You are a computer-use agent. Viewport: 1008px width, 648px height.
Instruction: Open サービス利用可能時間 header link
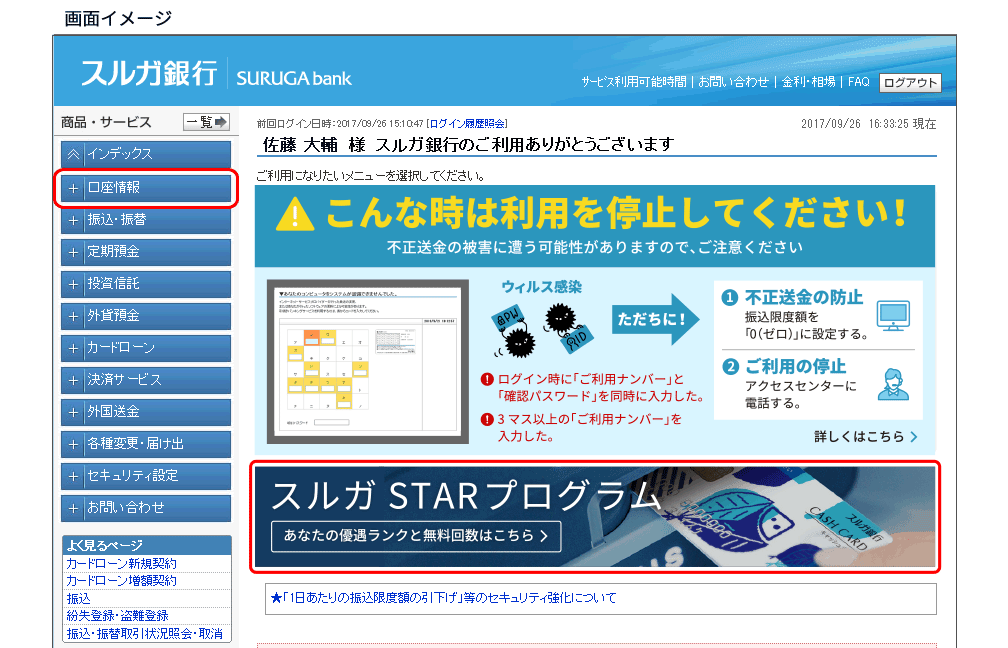click(x=634, y=82)
